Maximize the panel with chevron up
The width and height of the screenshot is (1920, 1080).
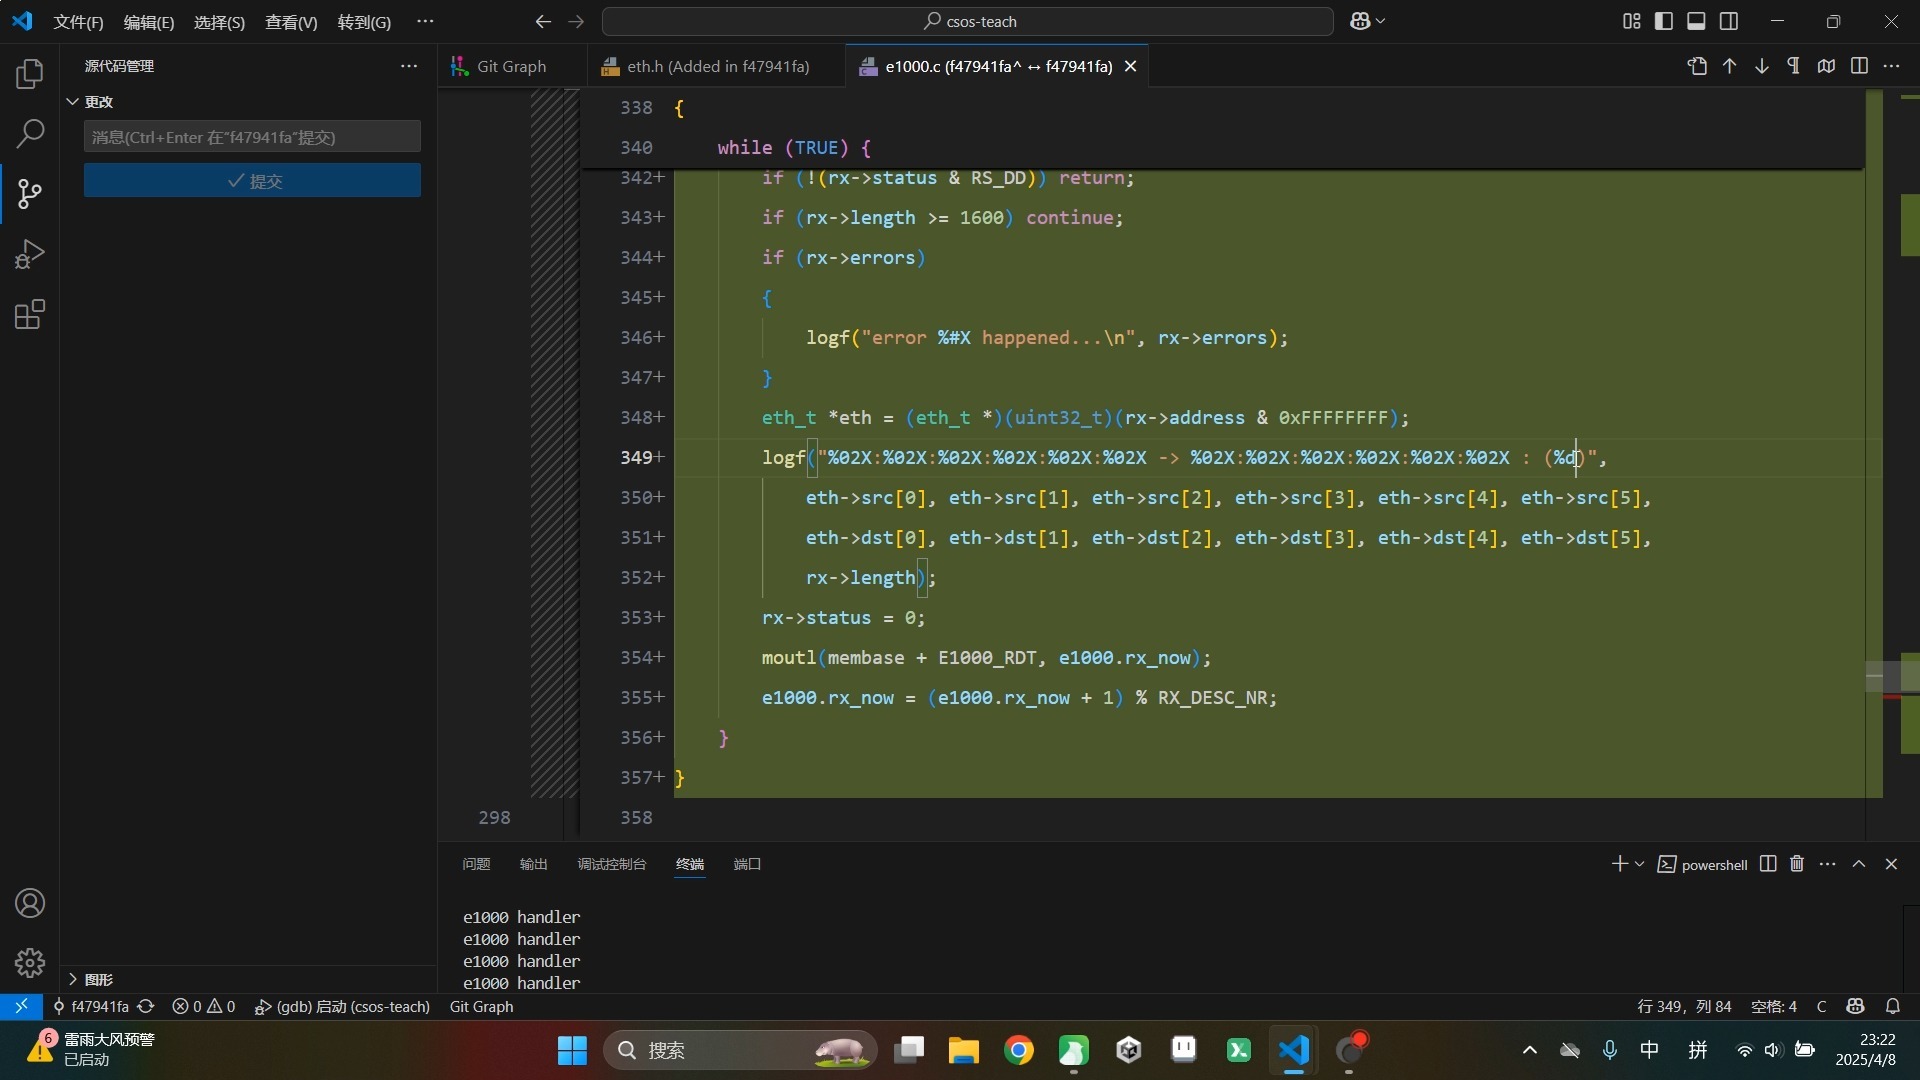(x=1859, y=864)
